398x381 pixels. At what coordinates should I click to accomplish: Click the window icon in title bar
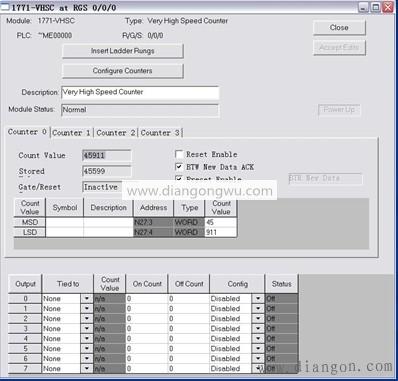coord(5,7)
